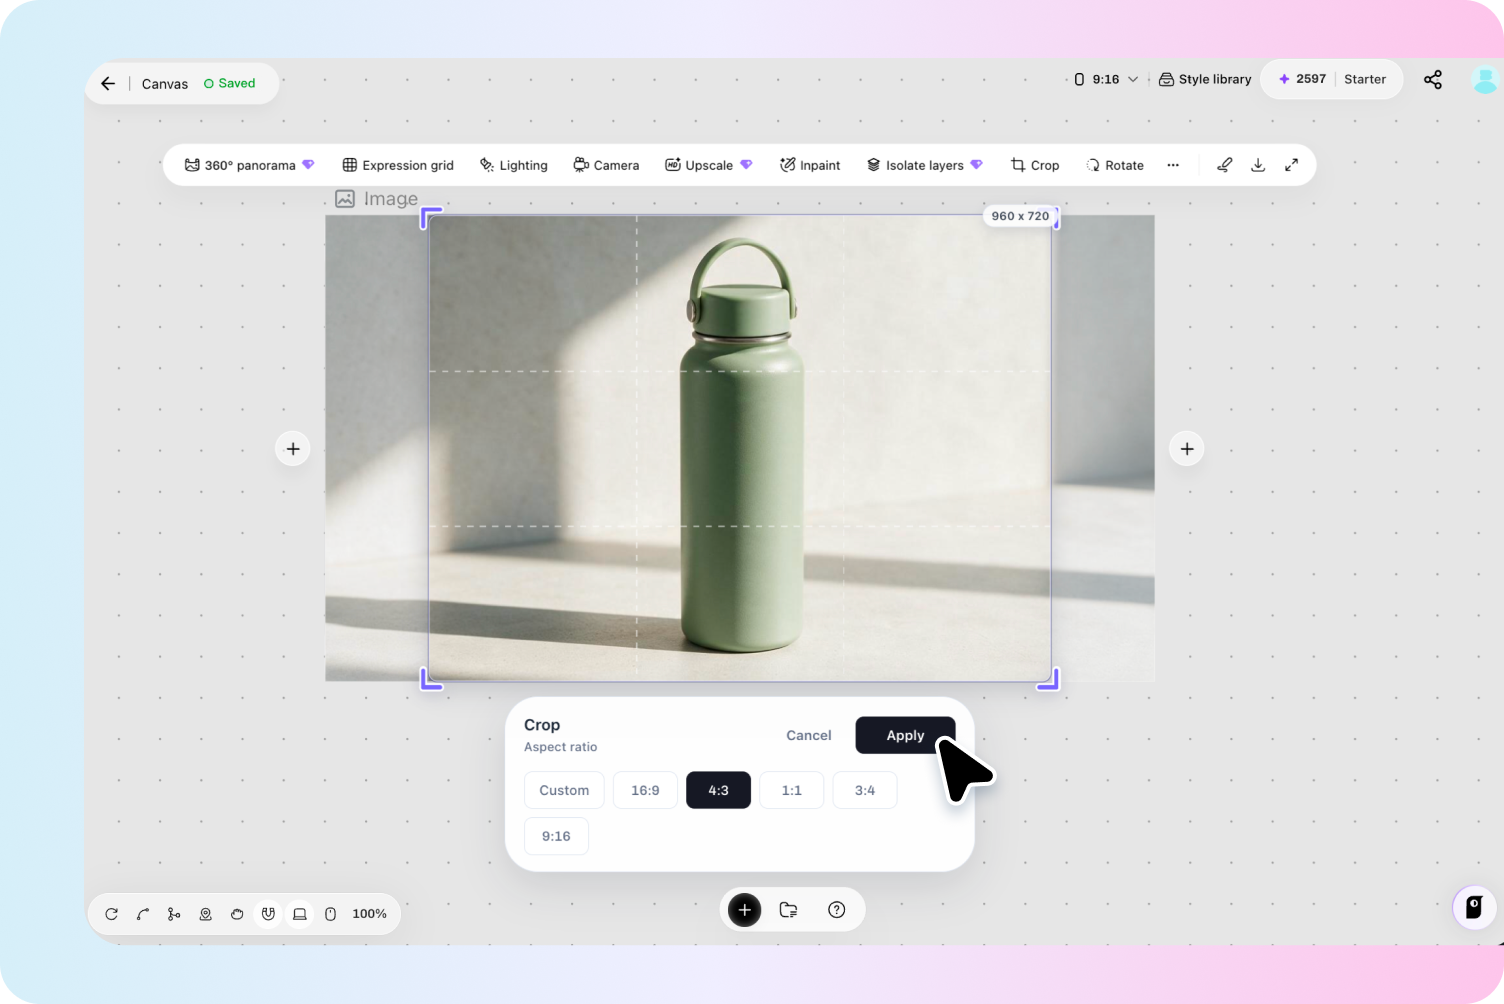Select the 16:9 aspect ratio option

[x=645, y=790]
